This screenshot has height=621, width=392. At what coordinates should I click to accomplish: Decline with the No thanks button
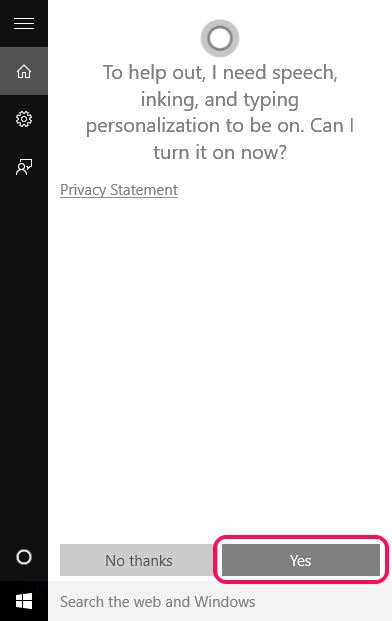click(139, 560)
